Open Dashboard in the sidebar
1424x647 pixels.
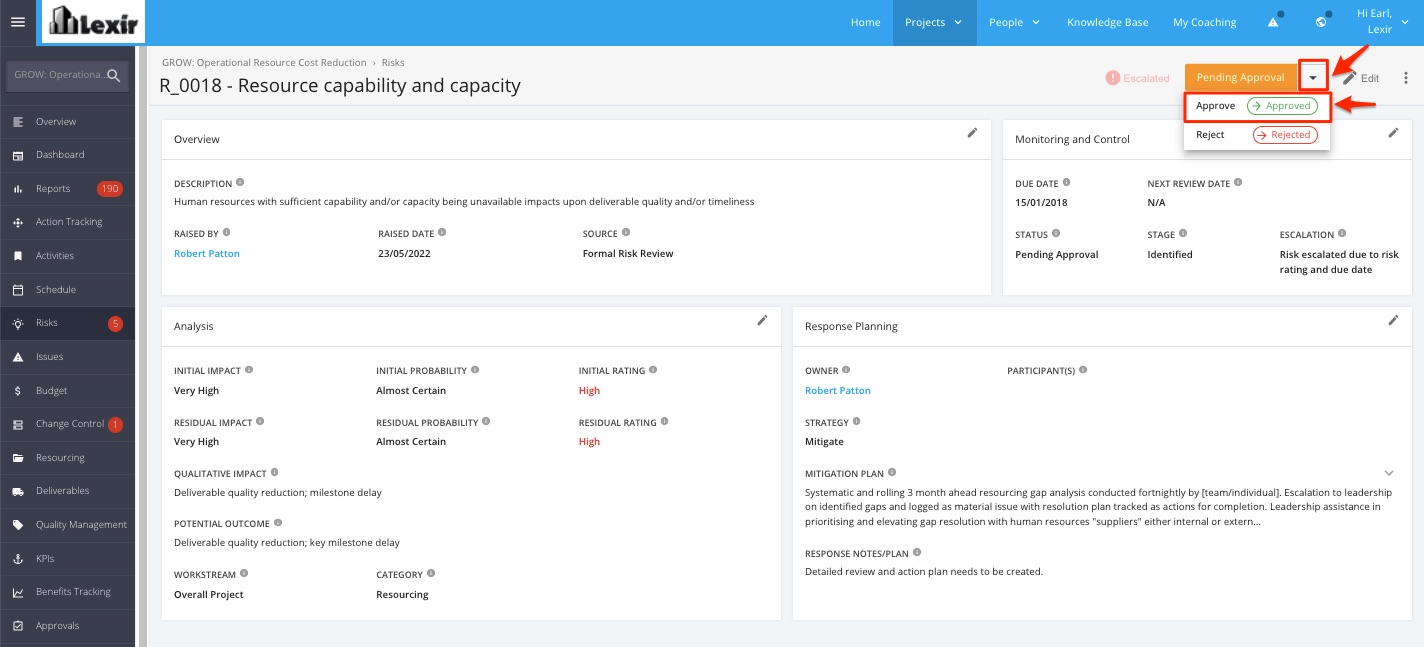[67, 155]
